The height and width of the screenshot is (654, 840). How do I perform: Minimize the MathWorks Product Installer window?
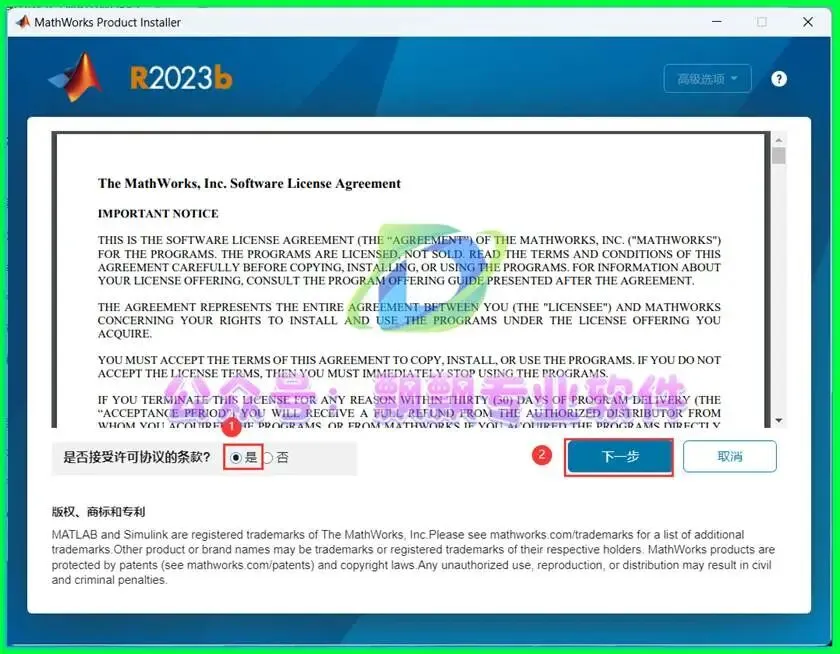click(716, 22)
